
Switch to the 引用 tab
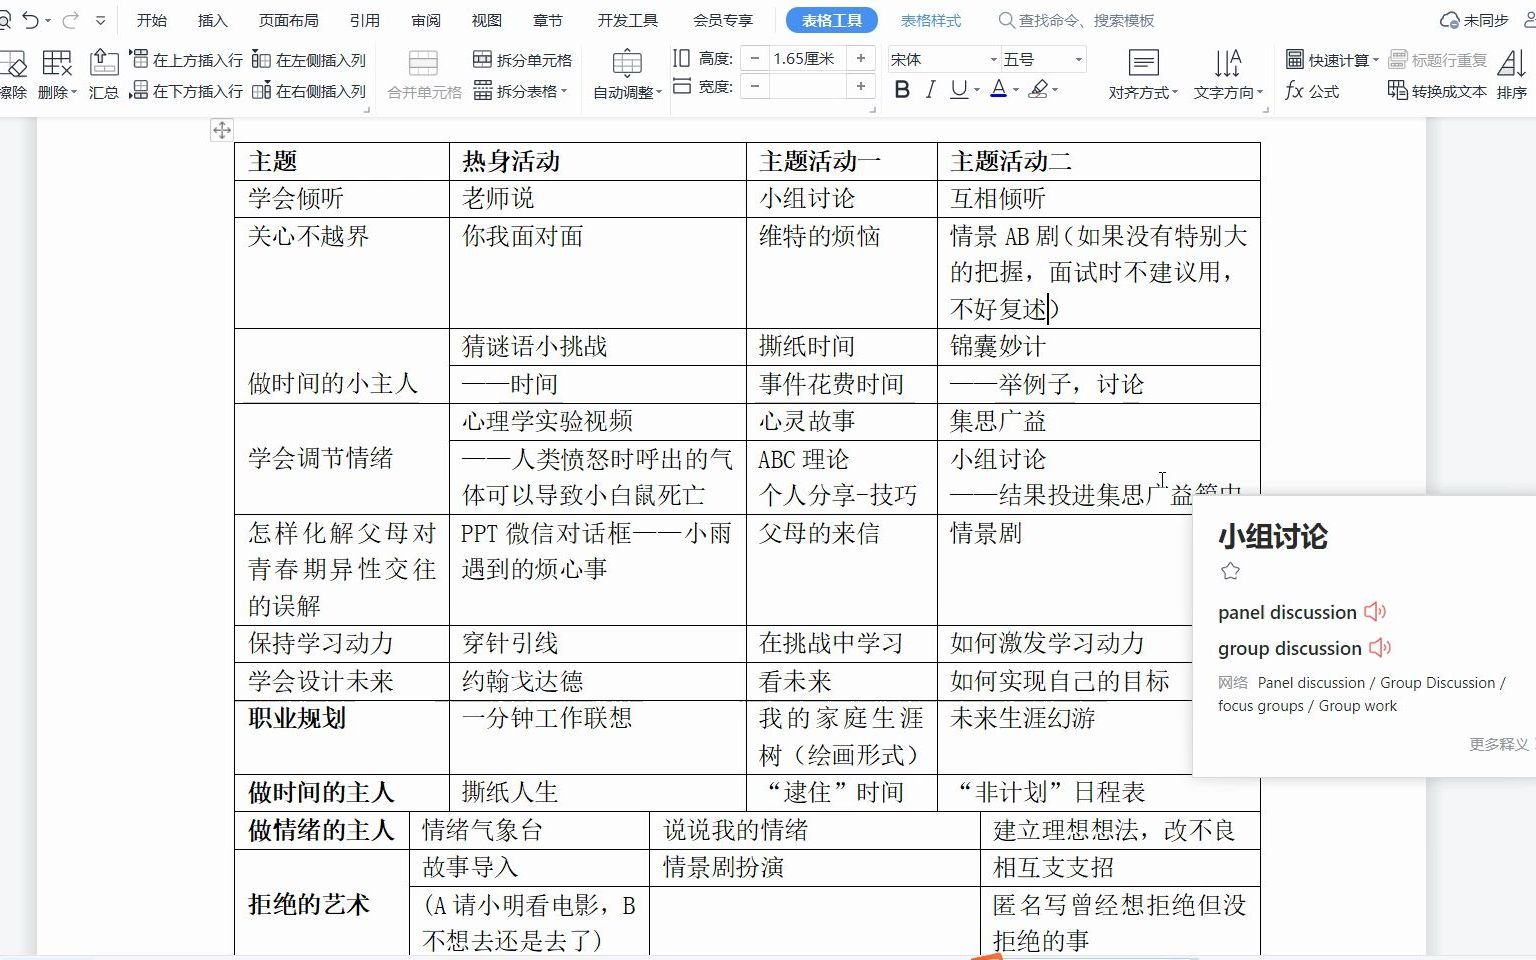[365, 20]
